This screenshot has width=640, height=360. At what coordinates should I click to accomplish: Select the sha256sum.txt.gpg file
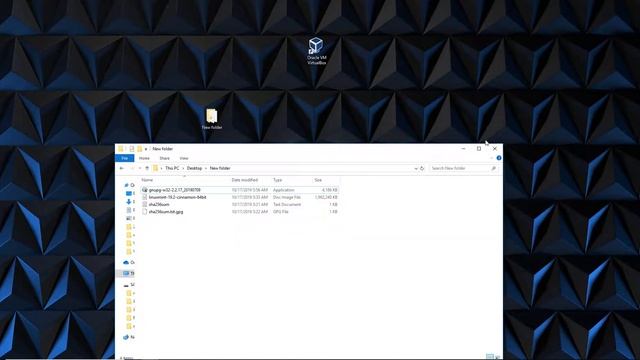(x=166, y=212)
